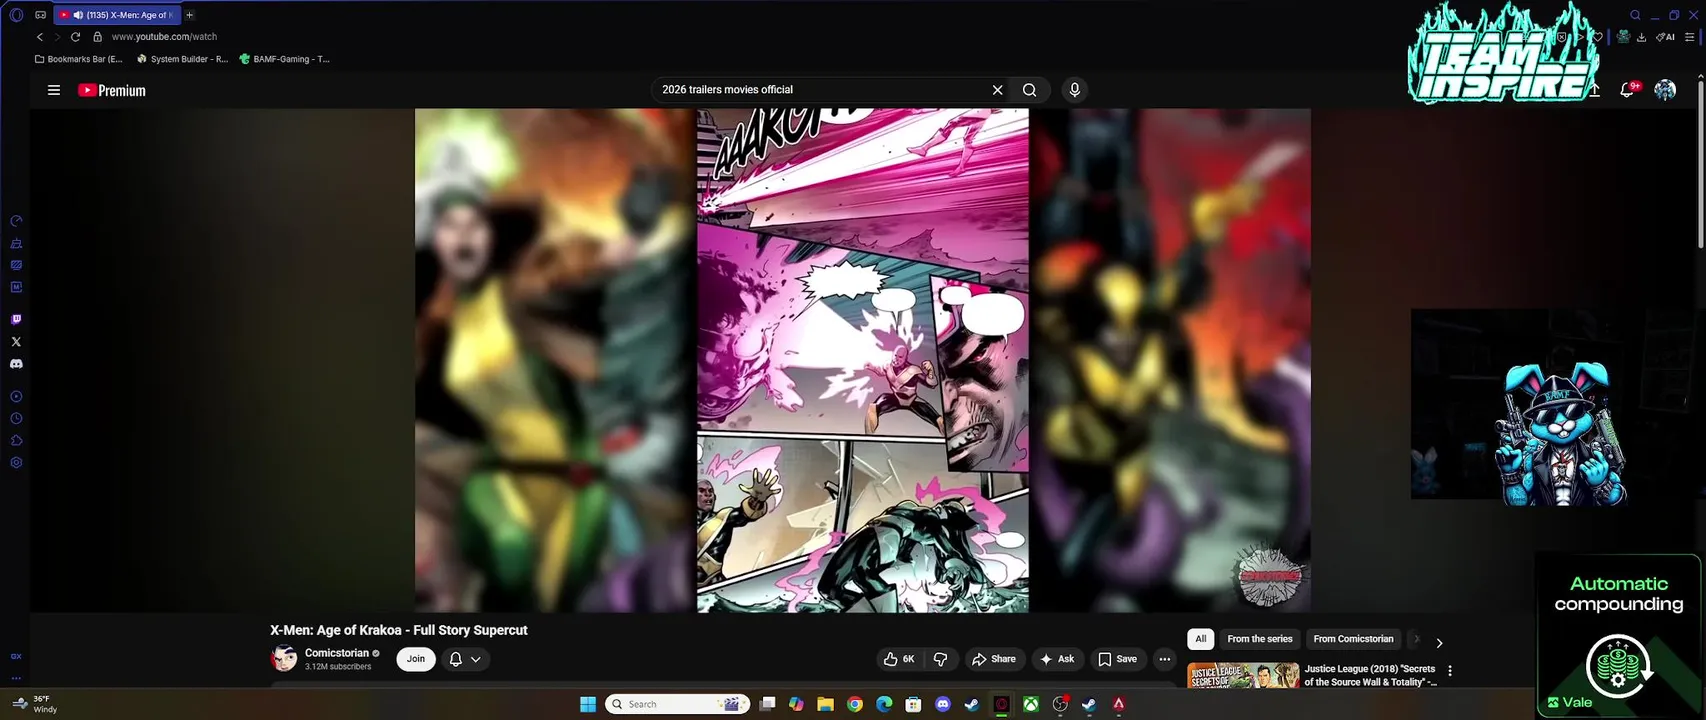This screenshot has width=1706, height=720.
Task: Share the video
Action: point(993,659)
